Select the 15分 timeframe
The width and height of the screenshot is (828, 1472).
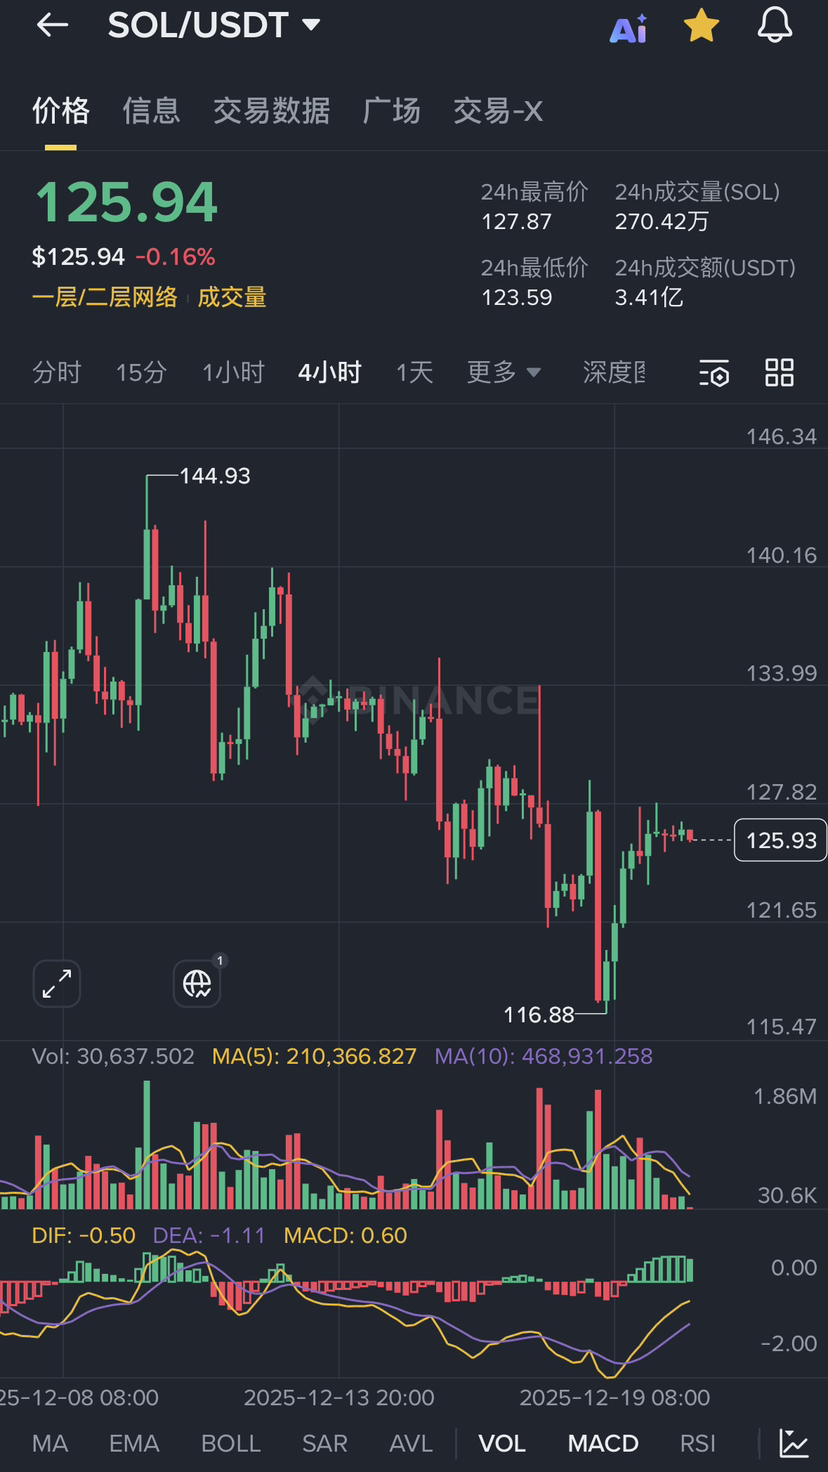pos(141,373)
